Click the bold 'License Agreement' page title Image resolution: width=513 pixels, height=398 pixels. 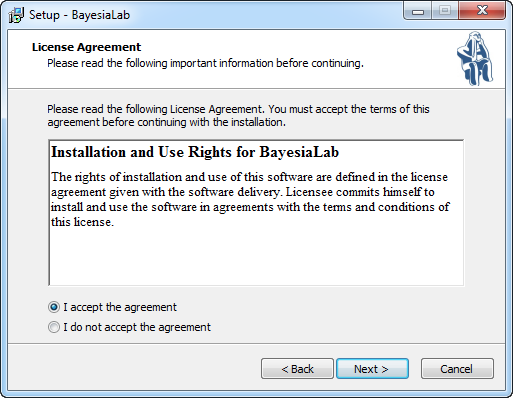[86, 47]
